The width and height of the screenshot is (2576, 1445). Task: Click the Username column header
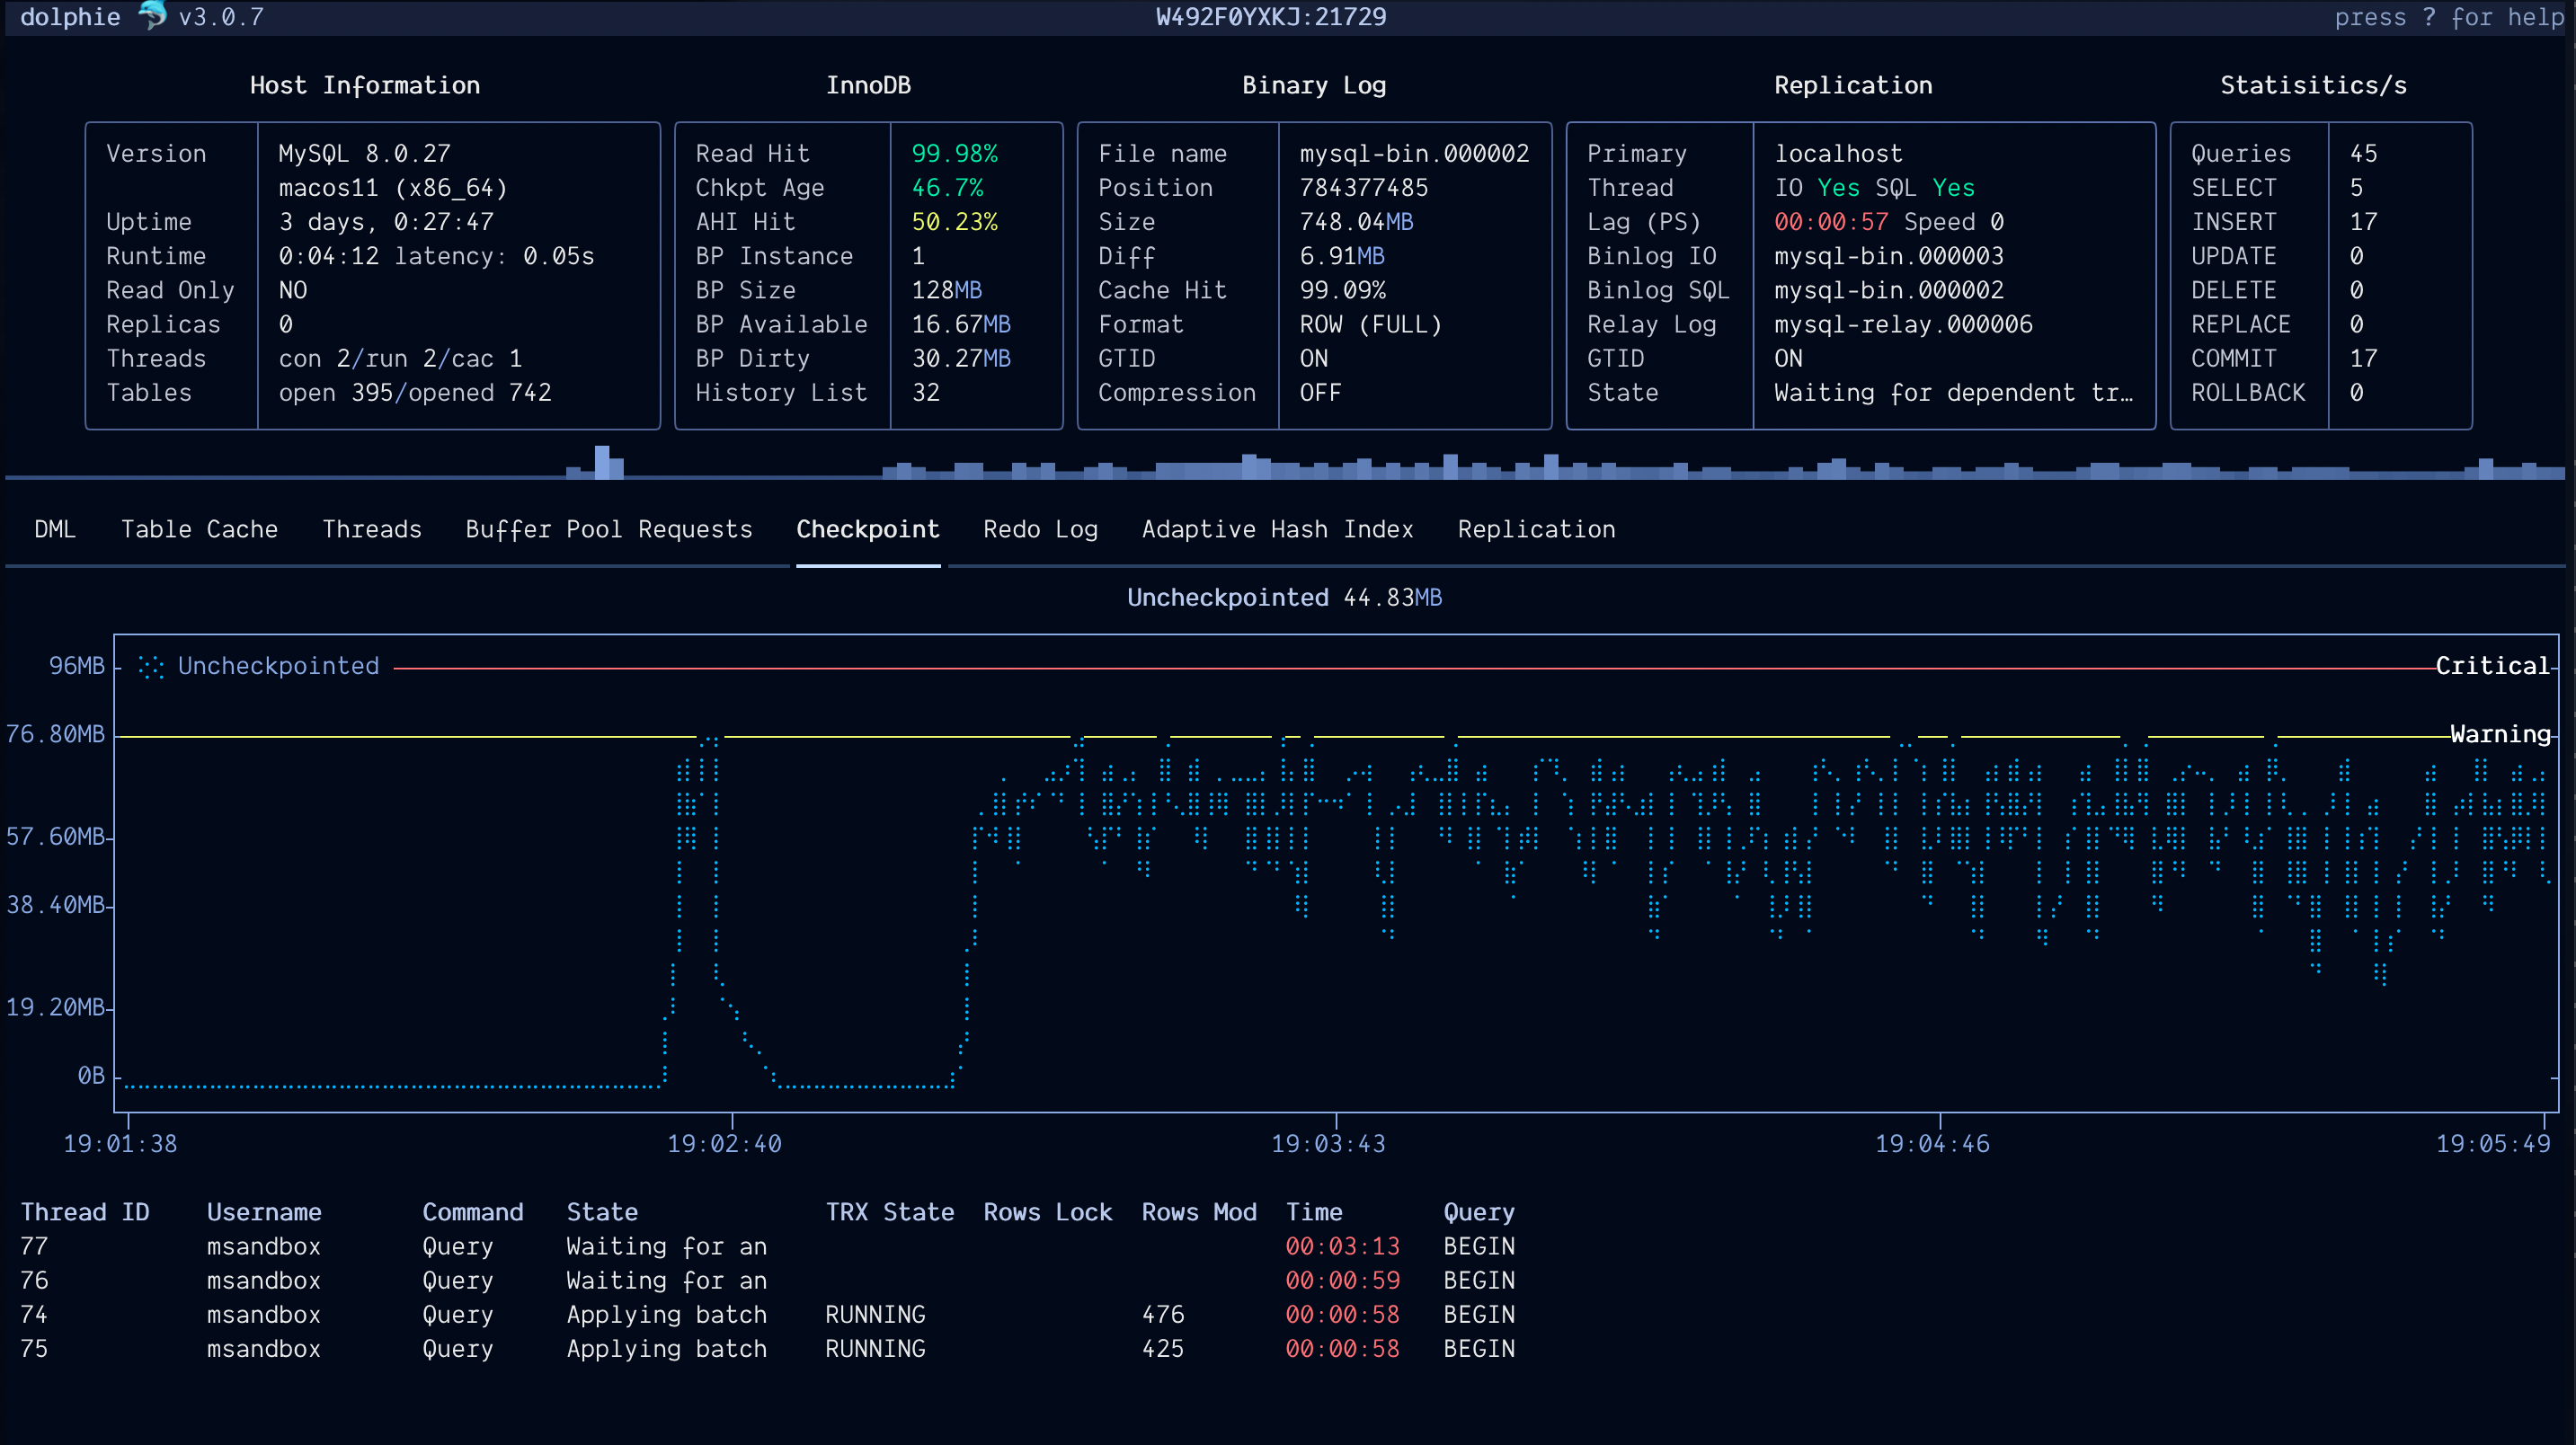pos(264,1212)
